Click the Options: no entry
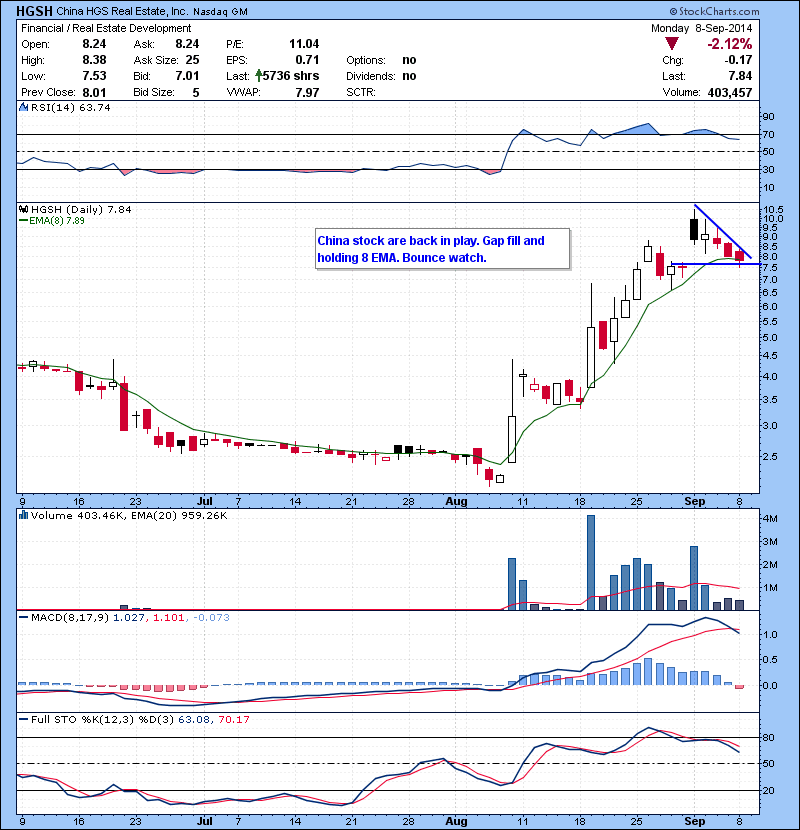This screenshot has height=830, width=800. coord(381,60)
